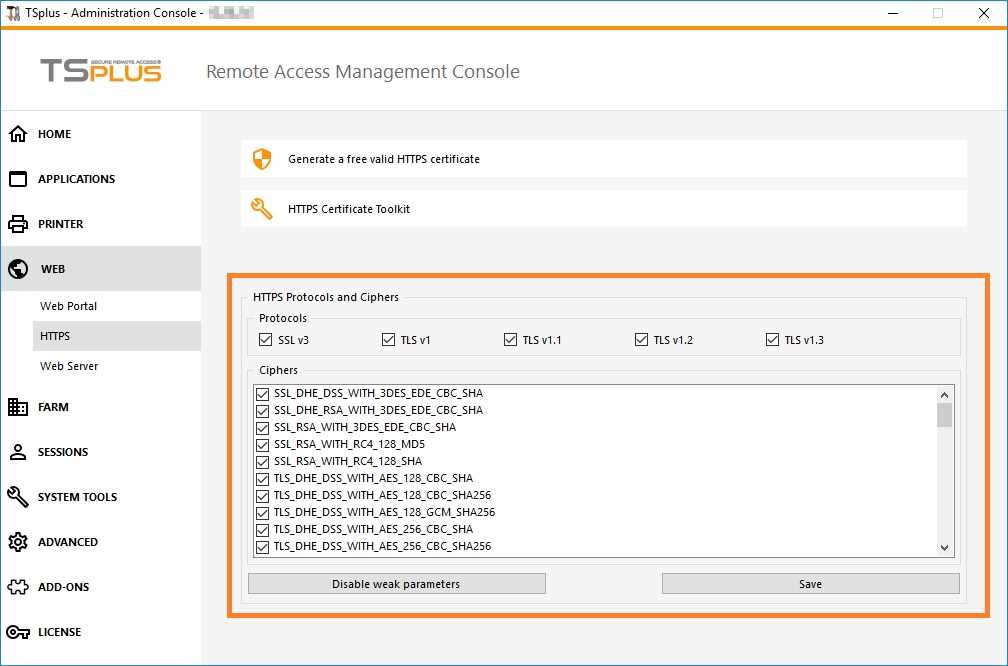Click the TSplus logo
This screenshot has height=666, width=1008.
[100, 71]
